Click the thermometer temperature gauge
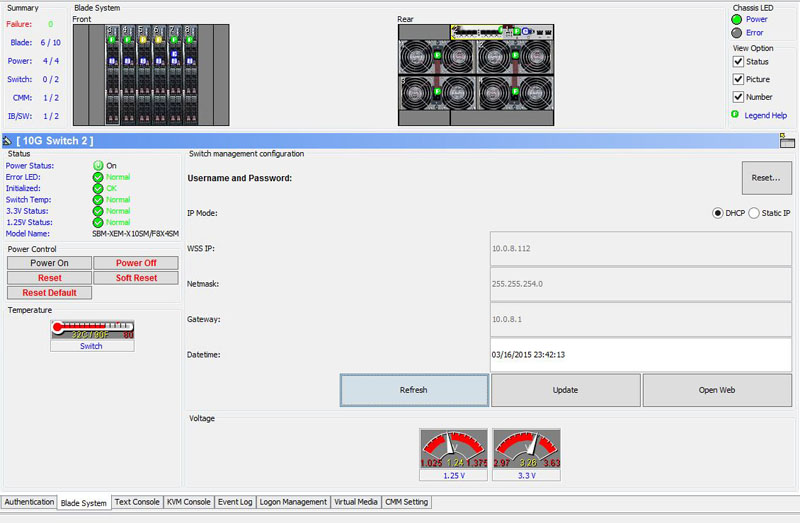The height and width of the screenshot is (523, 800). click(x=92, y=330)
